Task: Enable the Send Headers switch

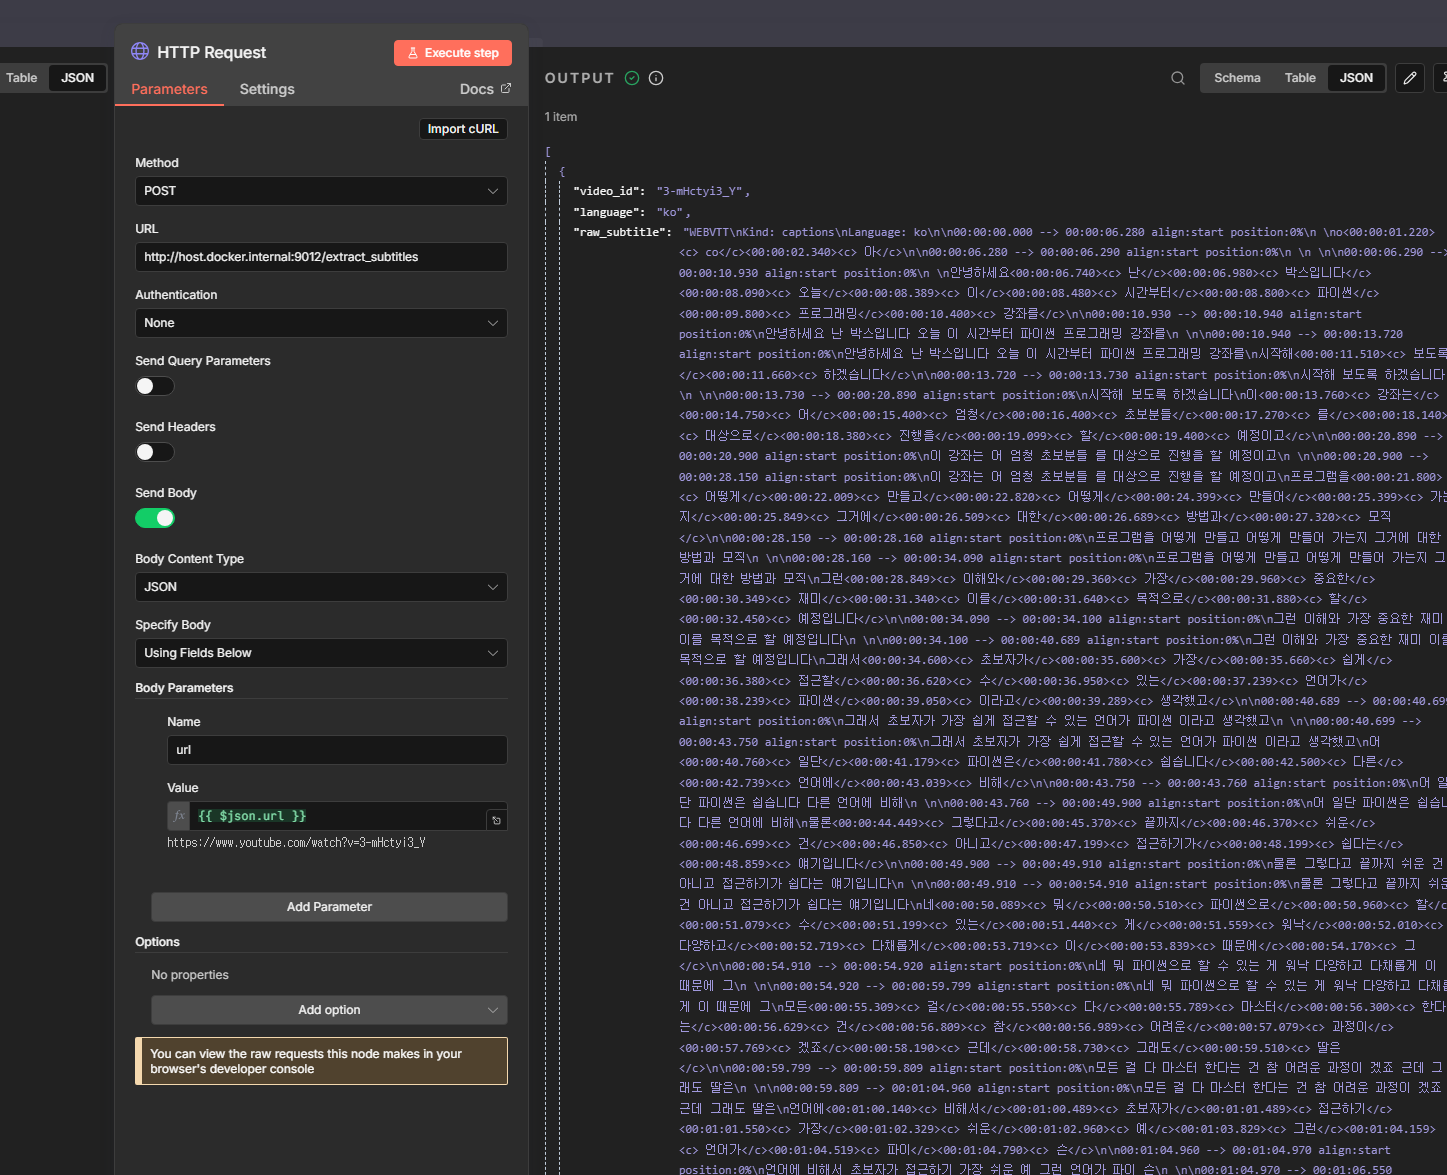Action: pyautogui.click(x=155, y=452)
